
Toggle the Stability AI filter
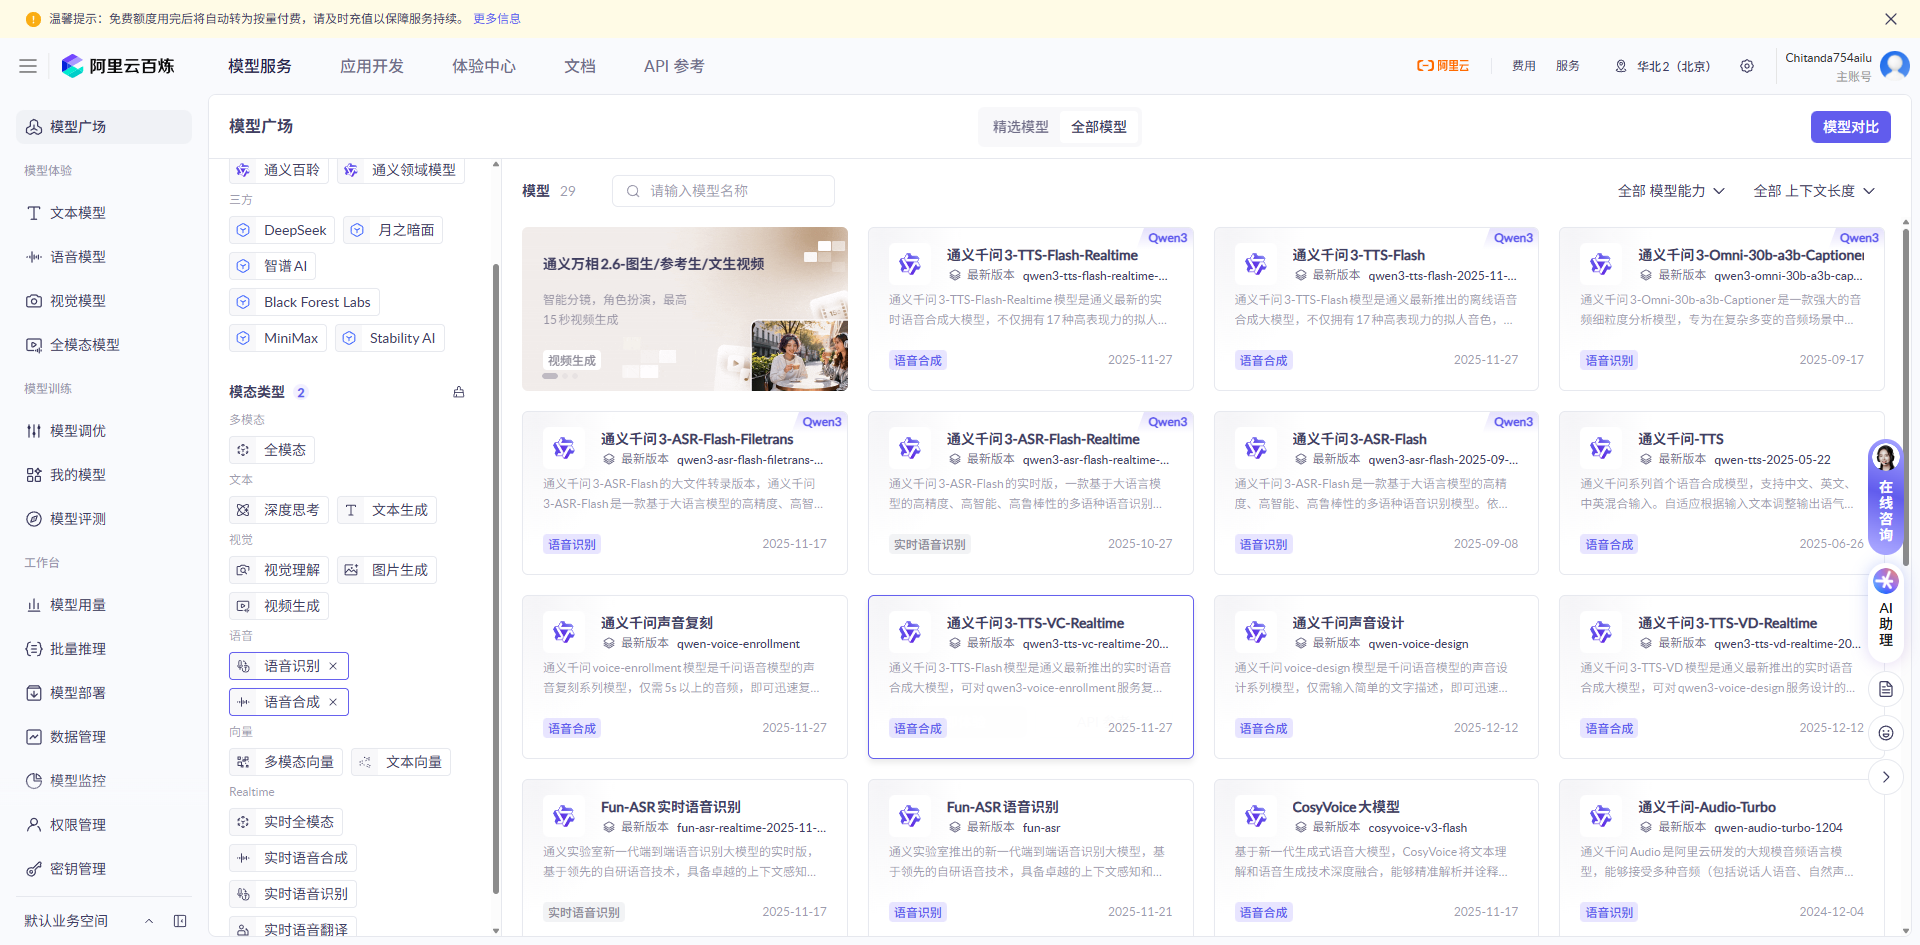click(389, 338)
